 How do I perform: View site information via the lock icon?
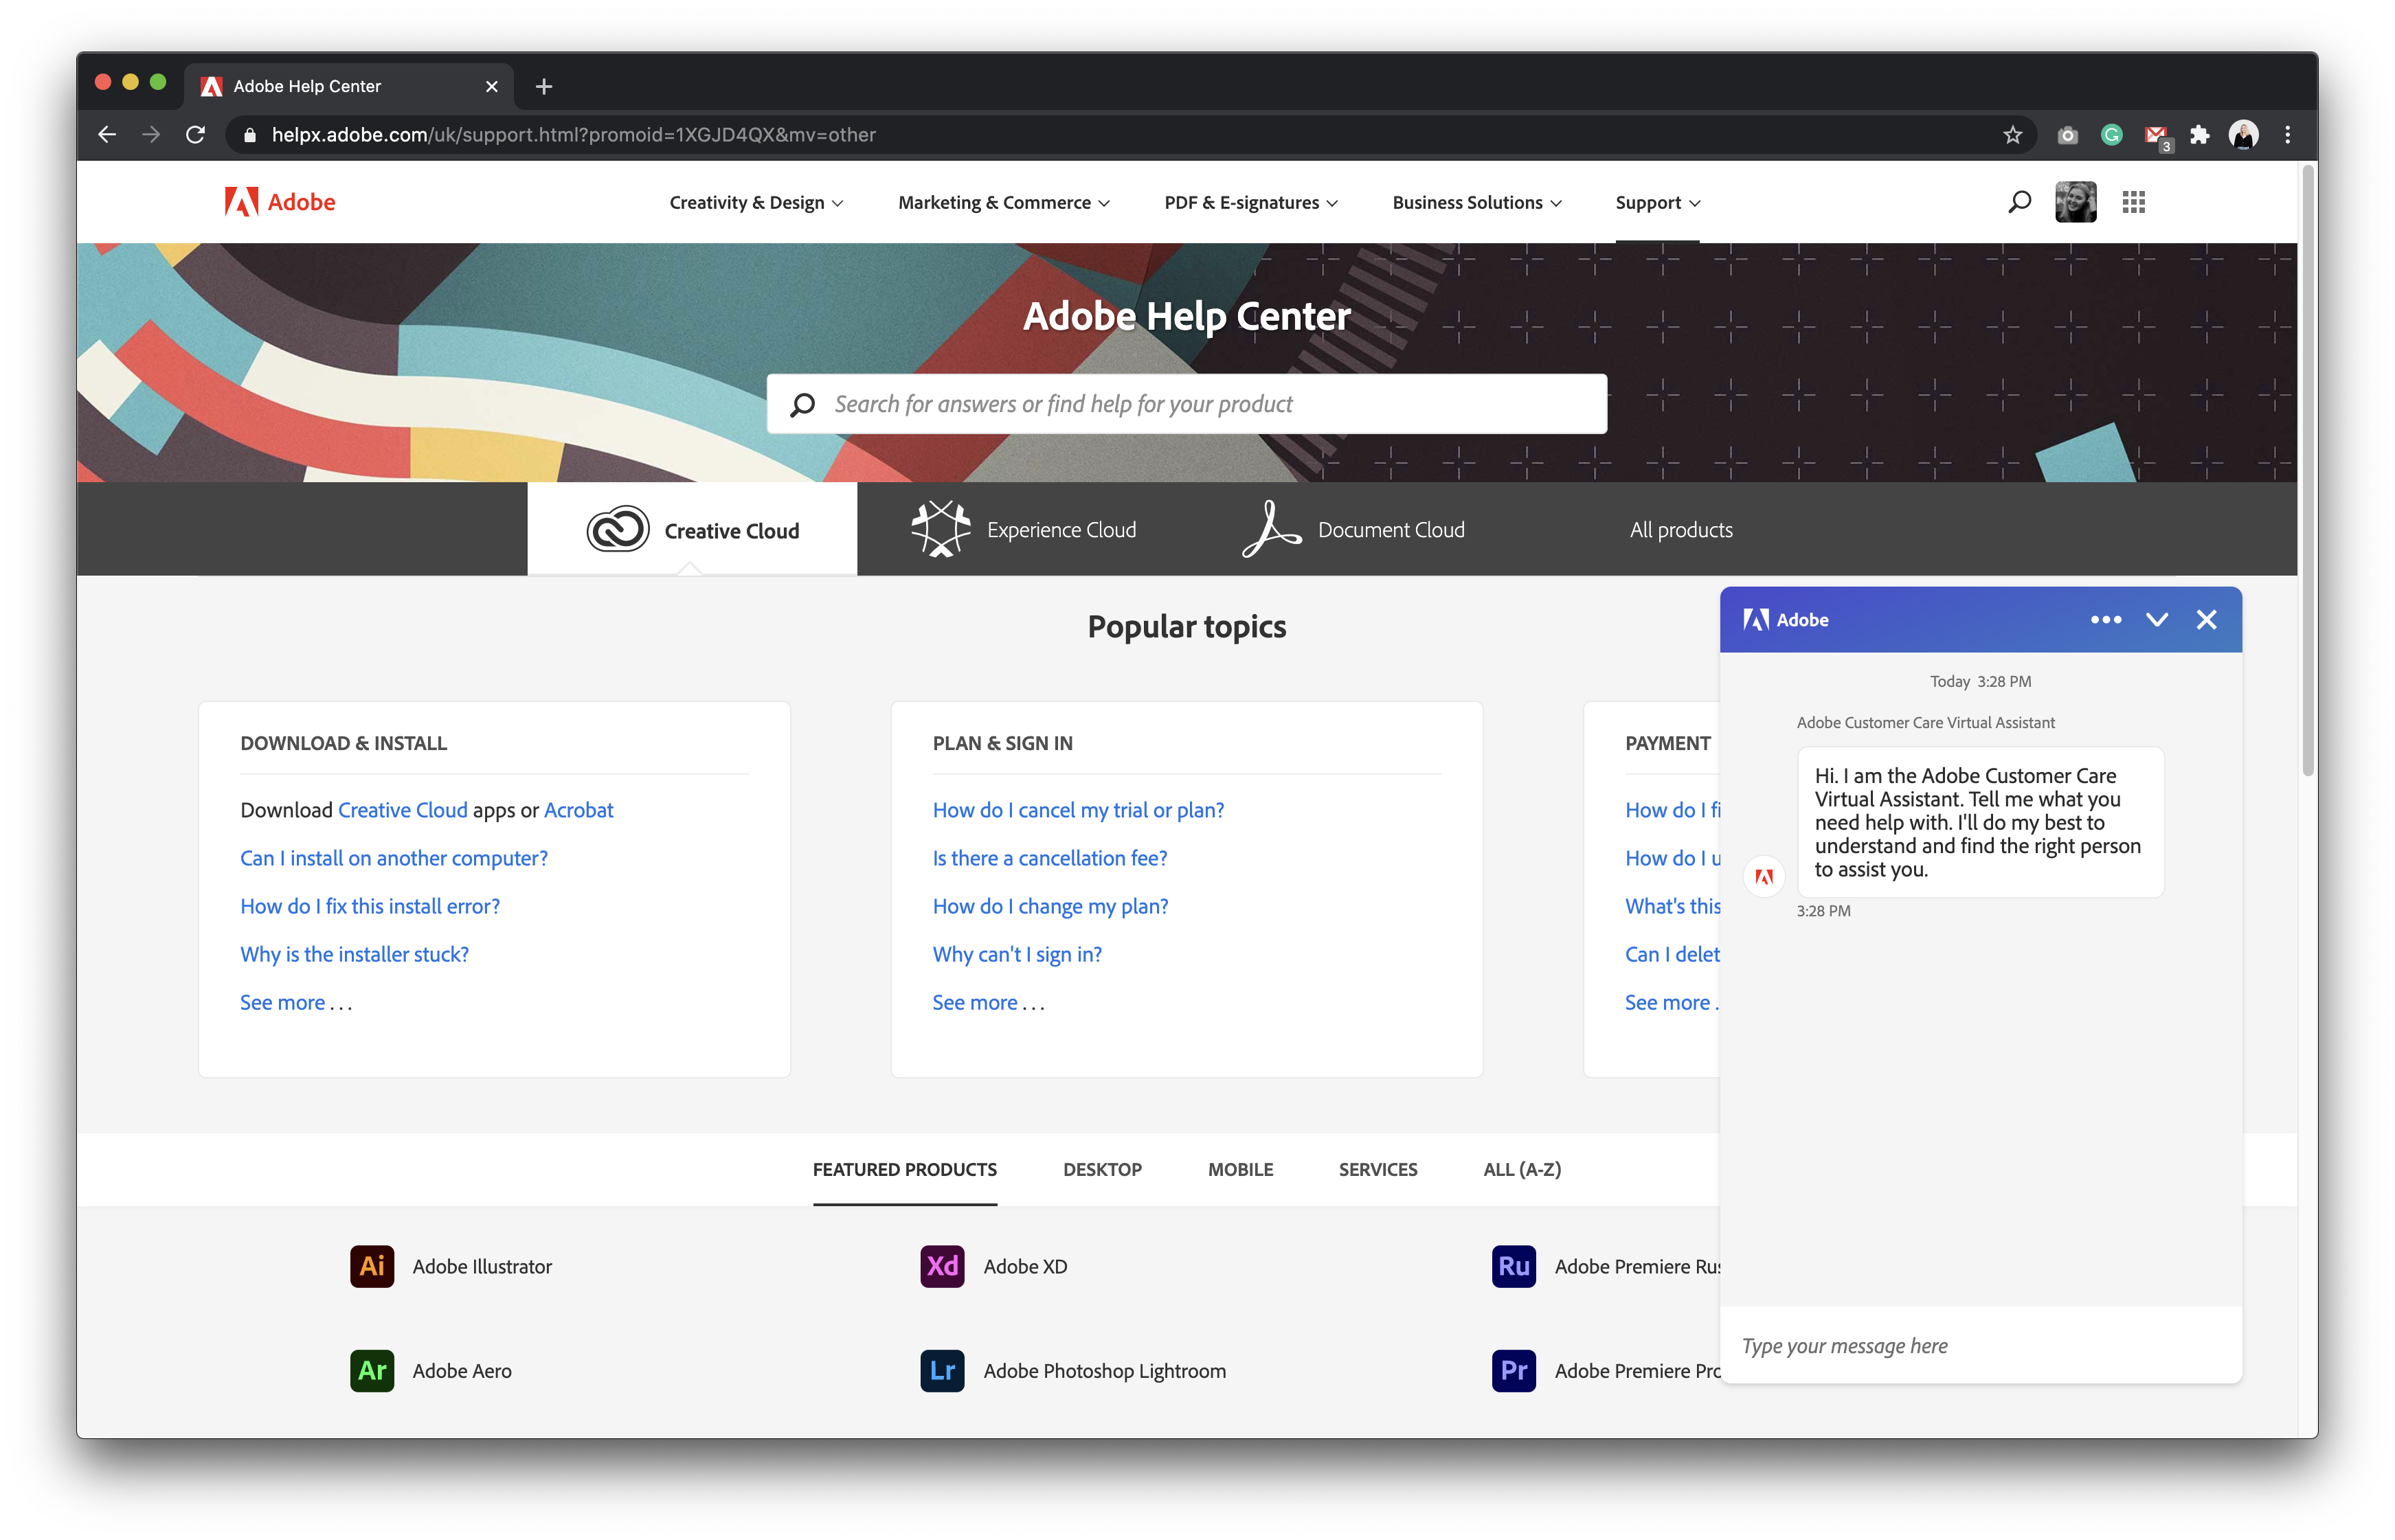click(x=250, y=135)
